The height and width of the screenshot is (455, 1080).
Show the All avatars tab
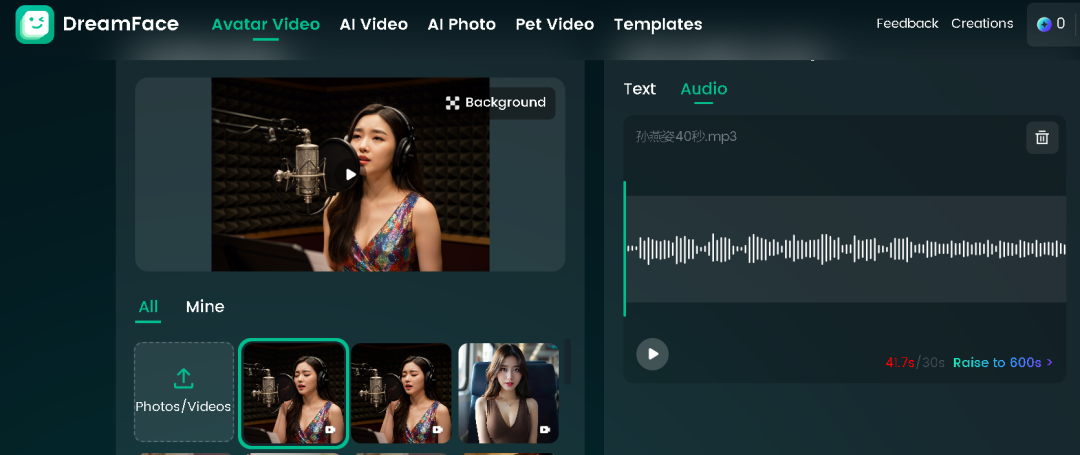tap(148, 307)
